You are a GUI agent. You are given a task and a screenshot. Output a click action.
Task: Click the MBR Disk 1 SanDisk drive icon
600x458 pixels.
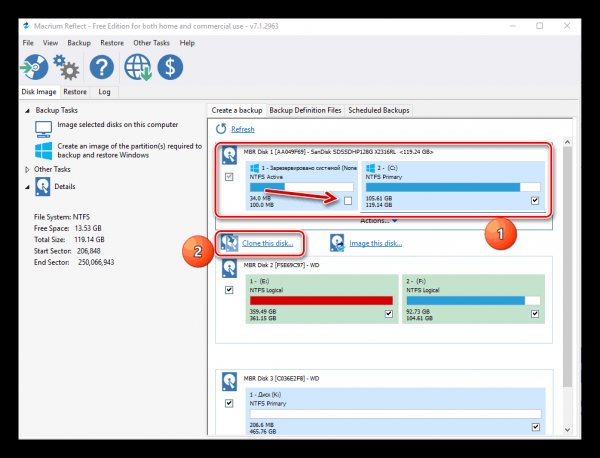229,155
